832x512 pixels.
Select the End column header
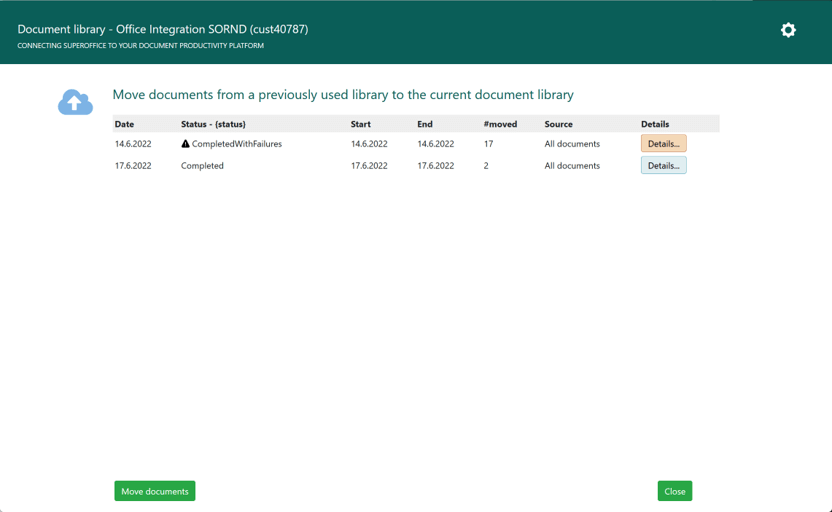pyautogui.click(x=425, y=124)
